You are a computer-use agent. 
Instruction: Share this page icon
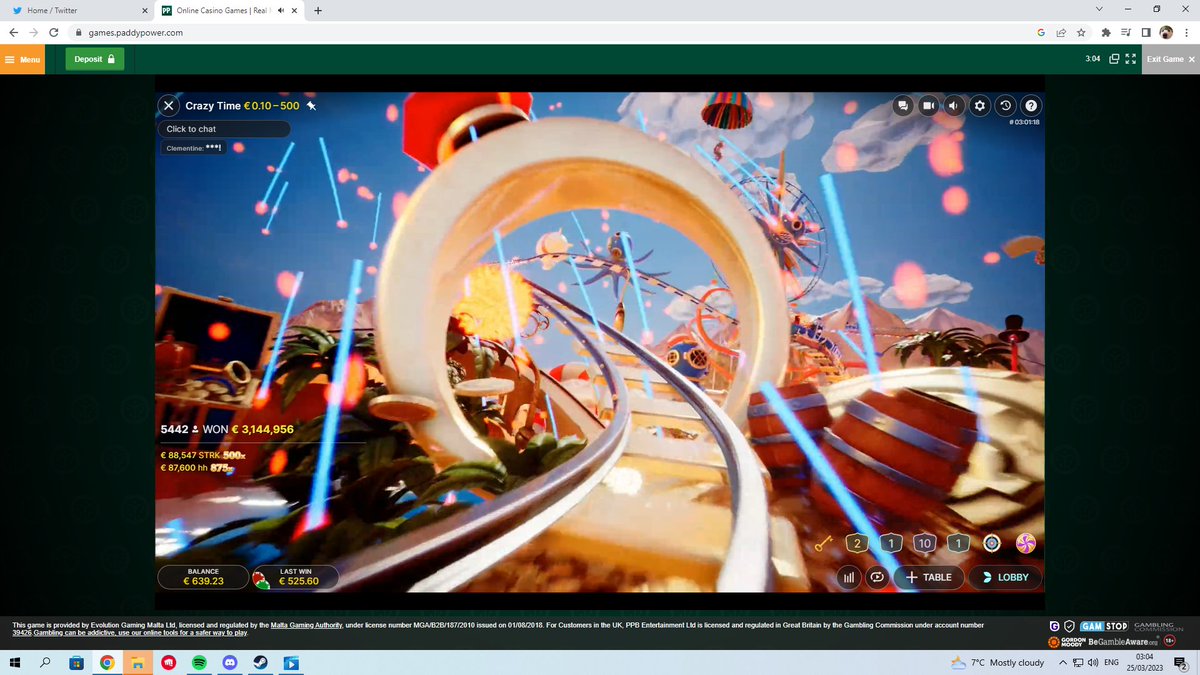tap(1061, 33)
